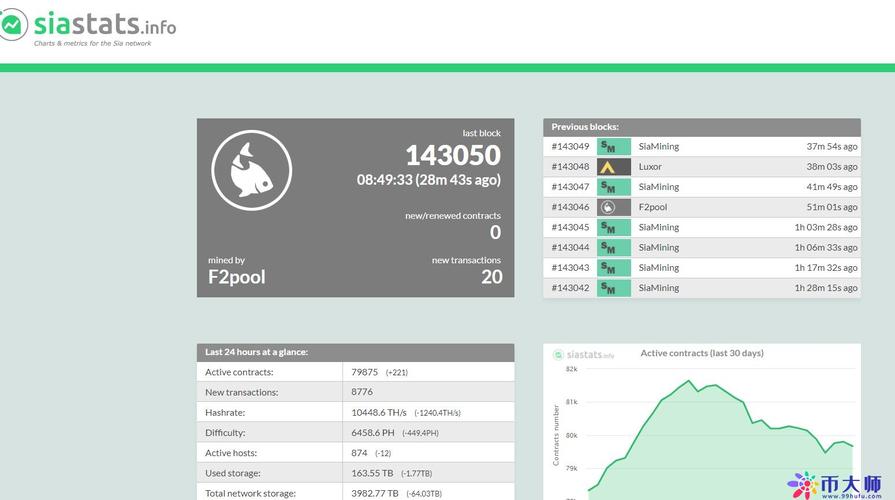Screen dimensions: 895x500
Task: Click the green chart logo icon
Action: coord(13,25)
